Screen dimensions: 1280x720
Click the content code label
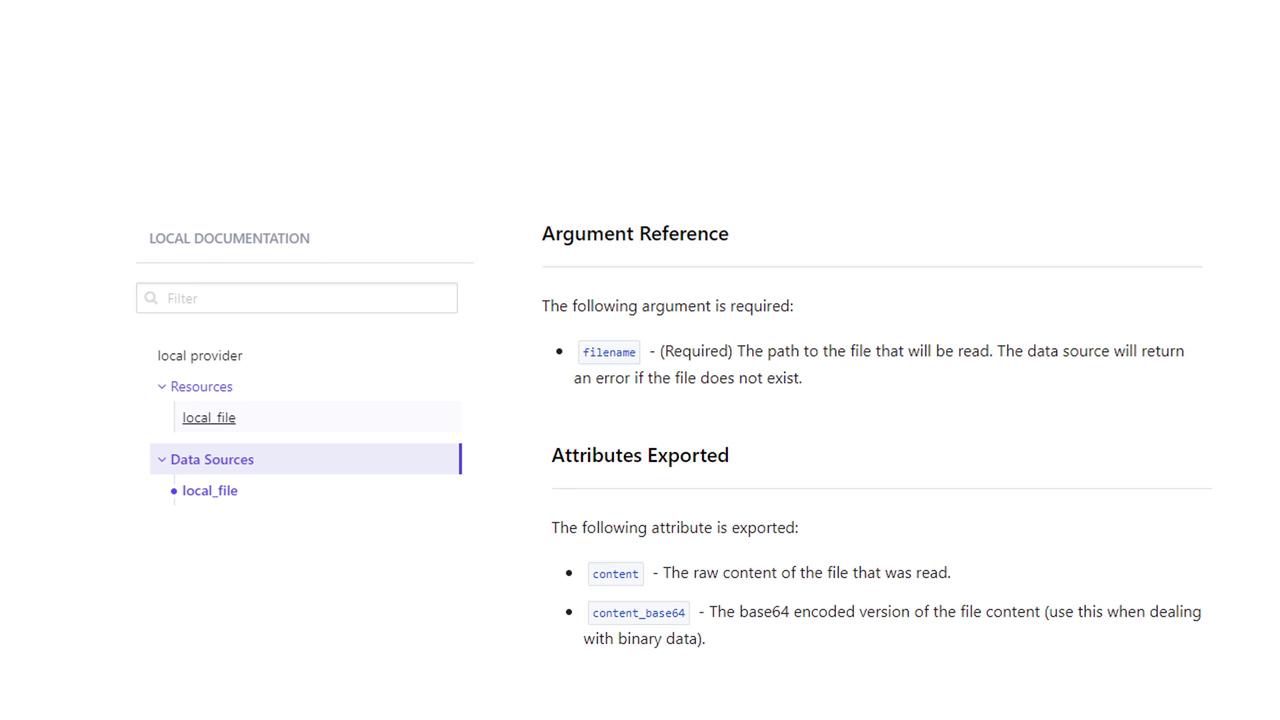click(x=615, y=574)
